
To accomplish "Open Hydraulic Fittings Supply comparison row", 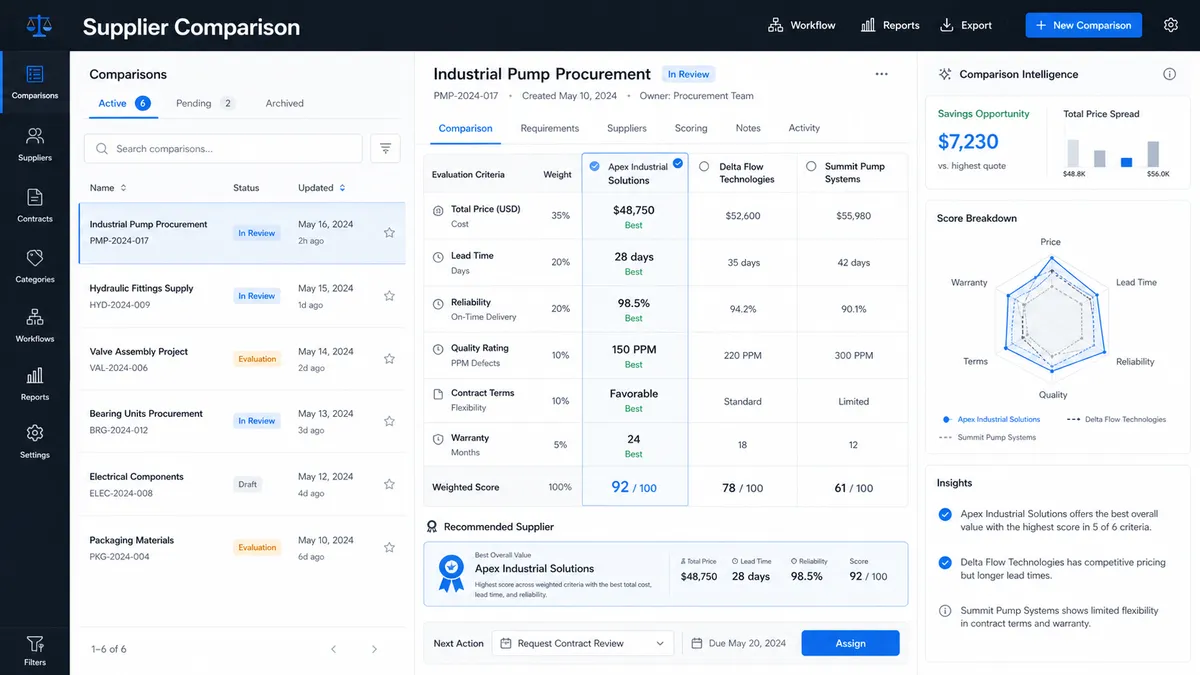I will 242,296.
